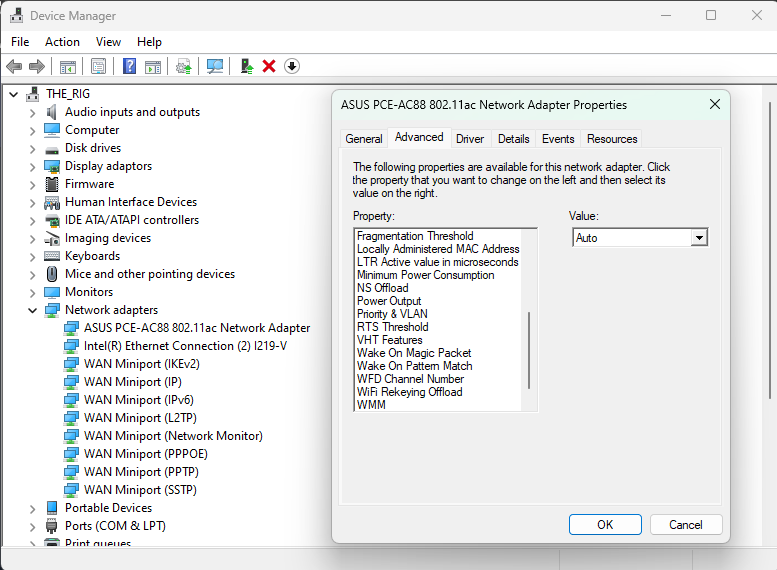Expand the Computer node
Screen dimensions: 777x570
[x=32, y=131]
